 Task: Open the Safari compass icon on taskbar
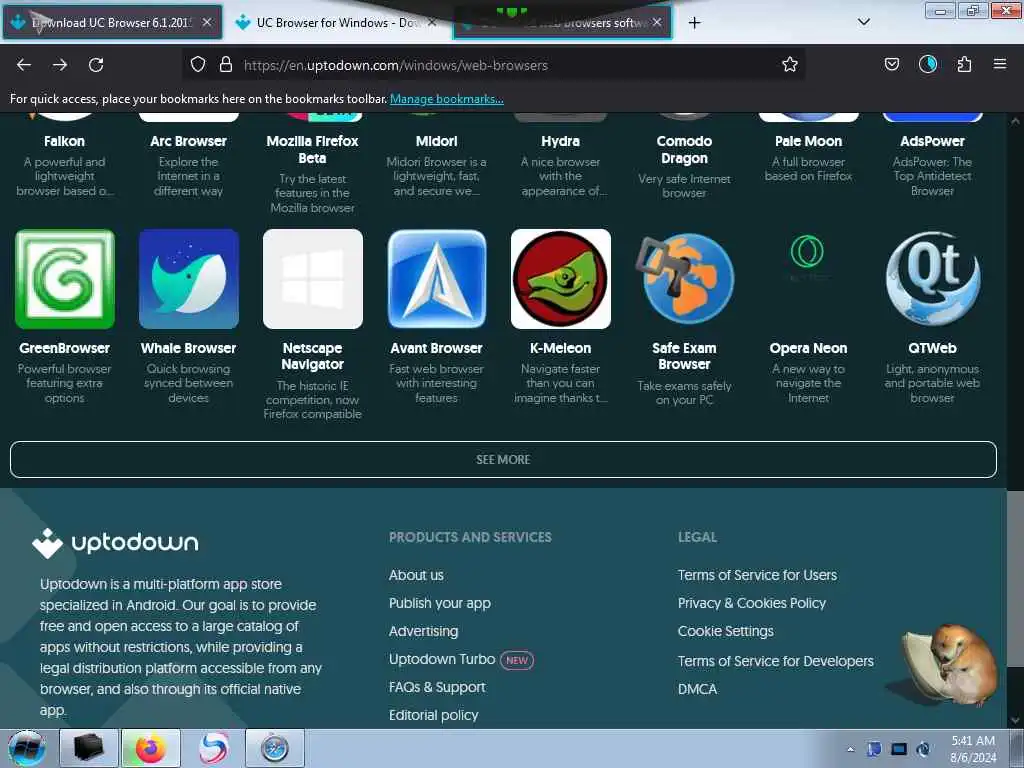[x=275, y=748]
